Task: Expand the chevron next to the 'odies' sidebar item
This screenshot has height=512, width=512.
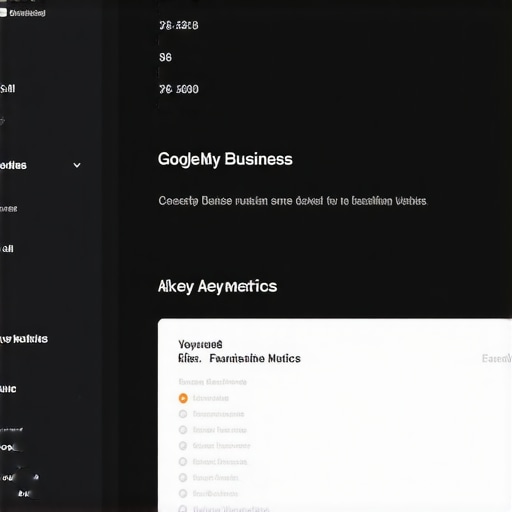Action: (77, 165)
